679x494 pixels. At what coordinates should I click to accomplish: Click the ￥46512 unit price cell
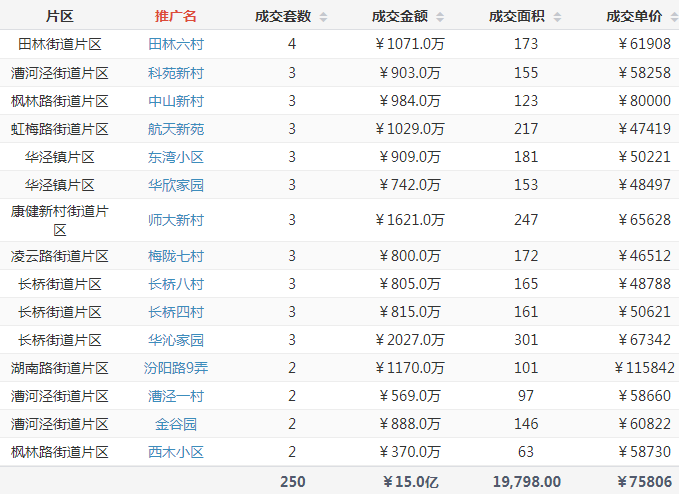(644, 256)
